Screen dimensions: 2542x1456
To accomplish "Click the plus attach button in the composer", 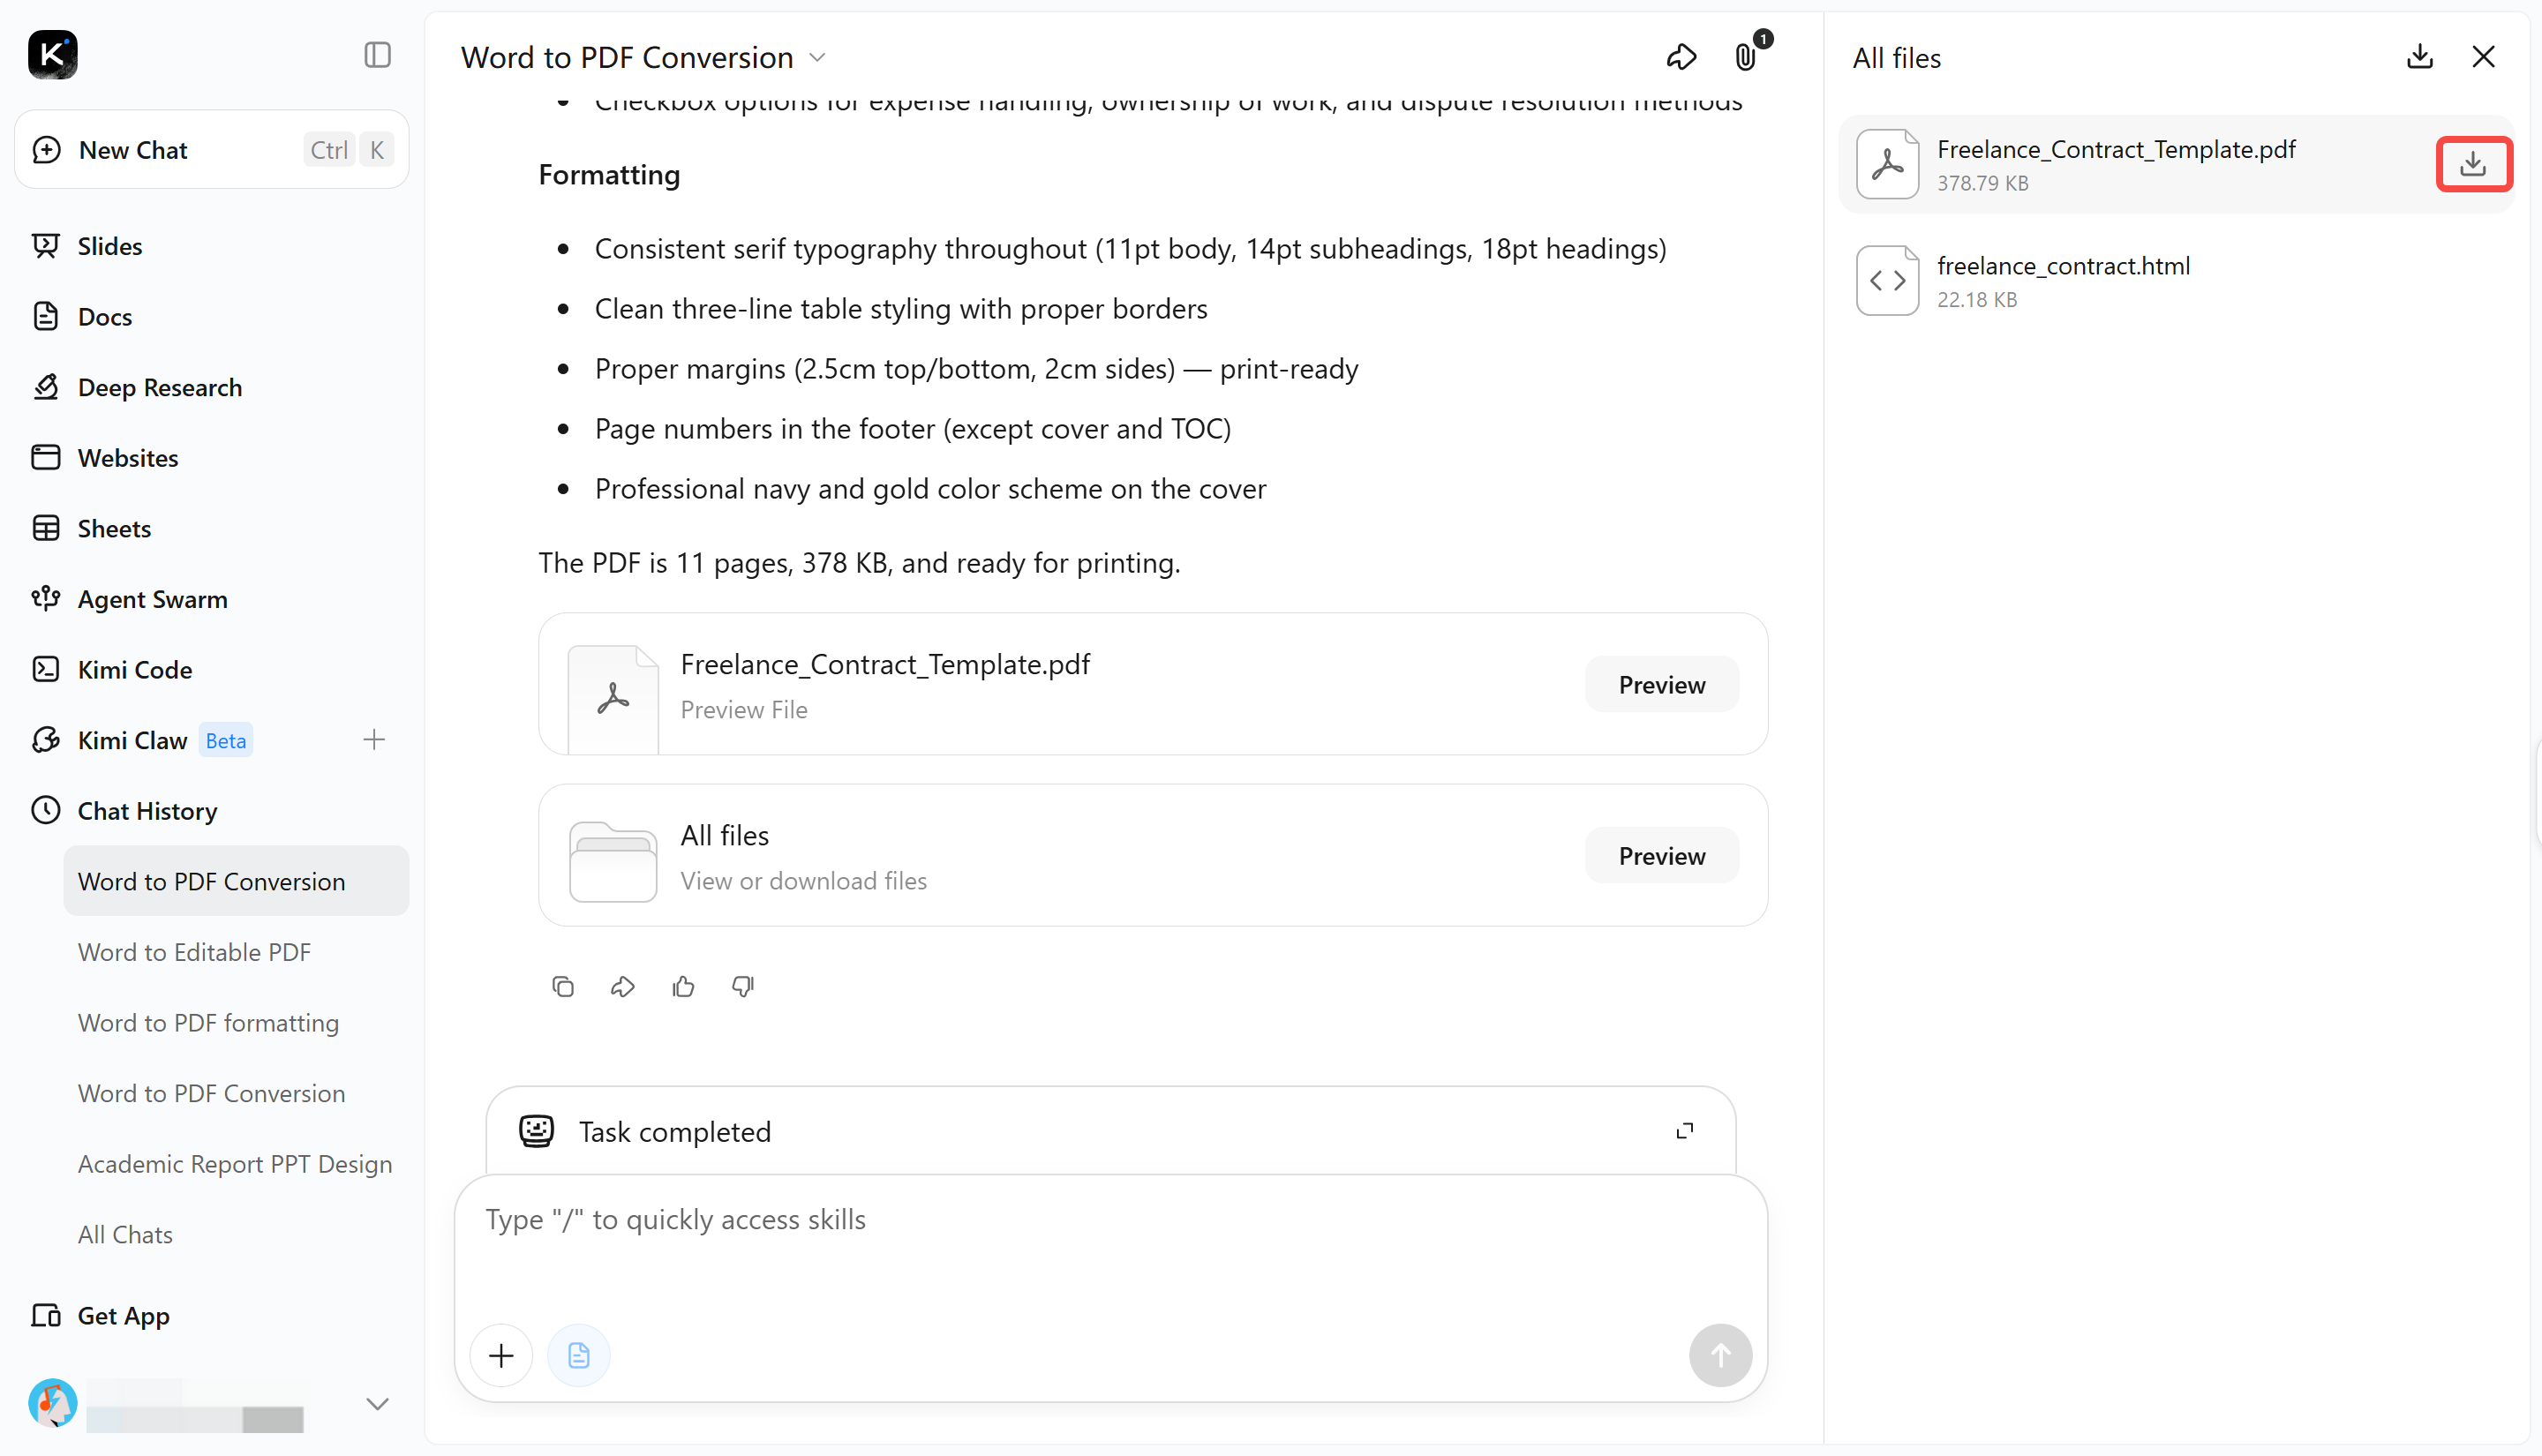I will (x=501, y=1355).
